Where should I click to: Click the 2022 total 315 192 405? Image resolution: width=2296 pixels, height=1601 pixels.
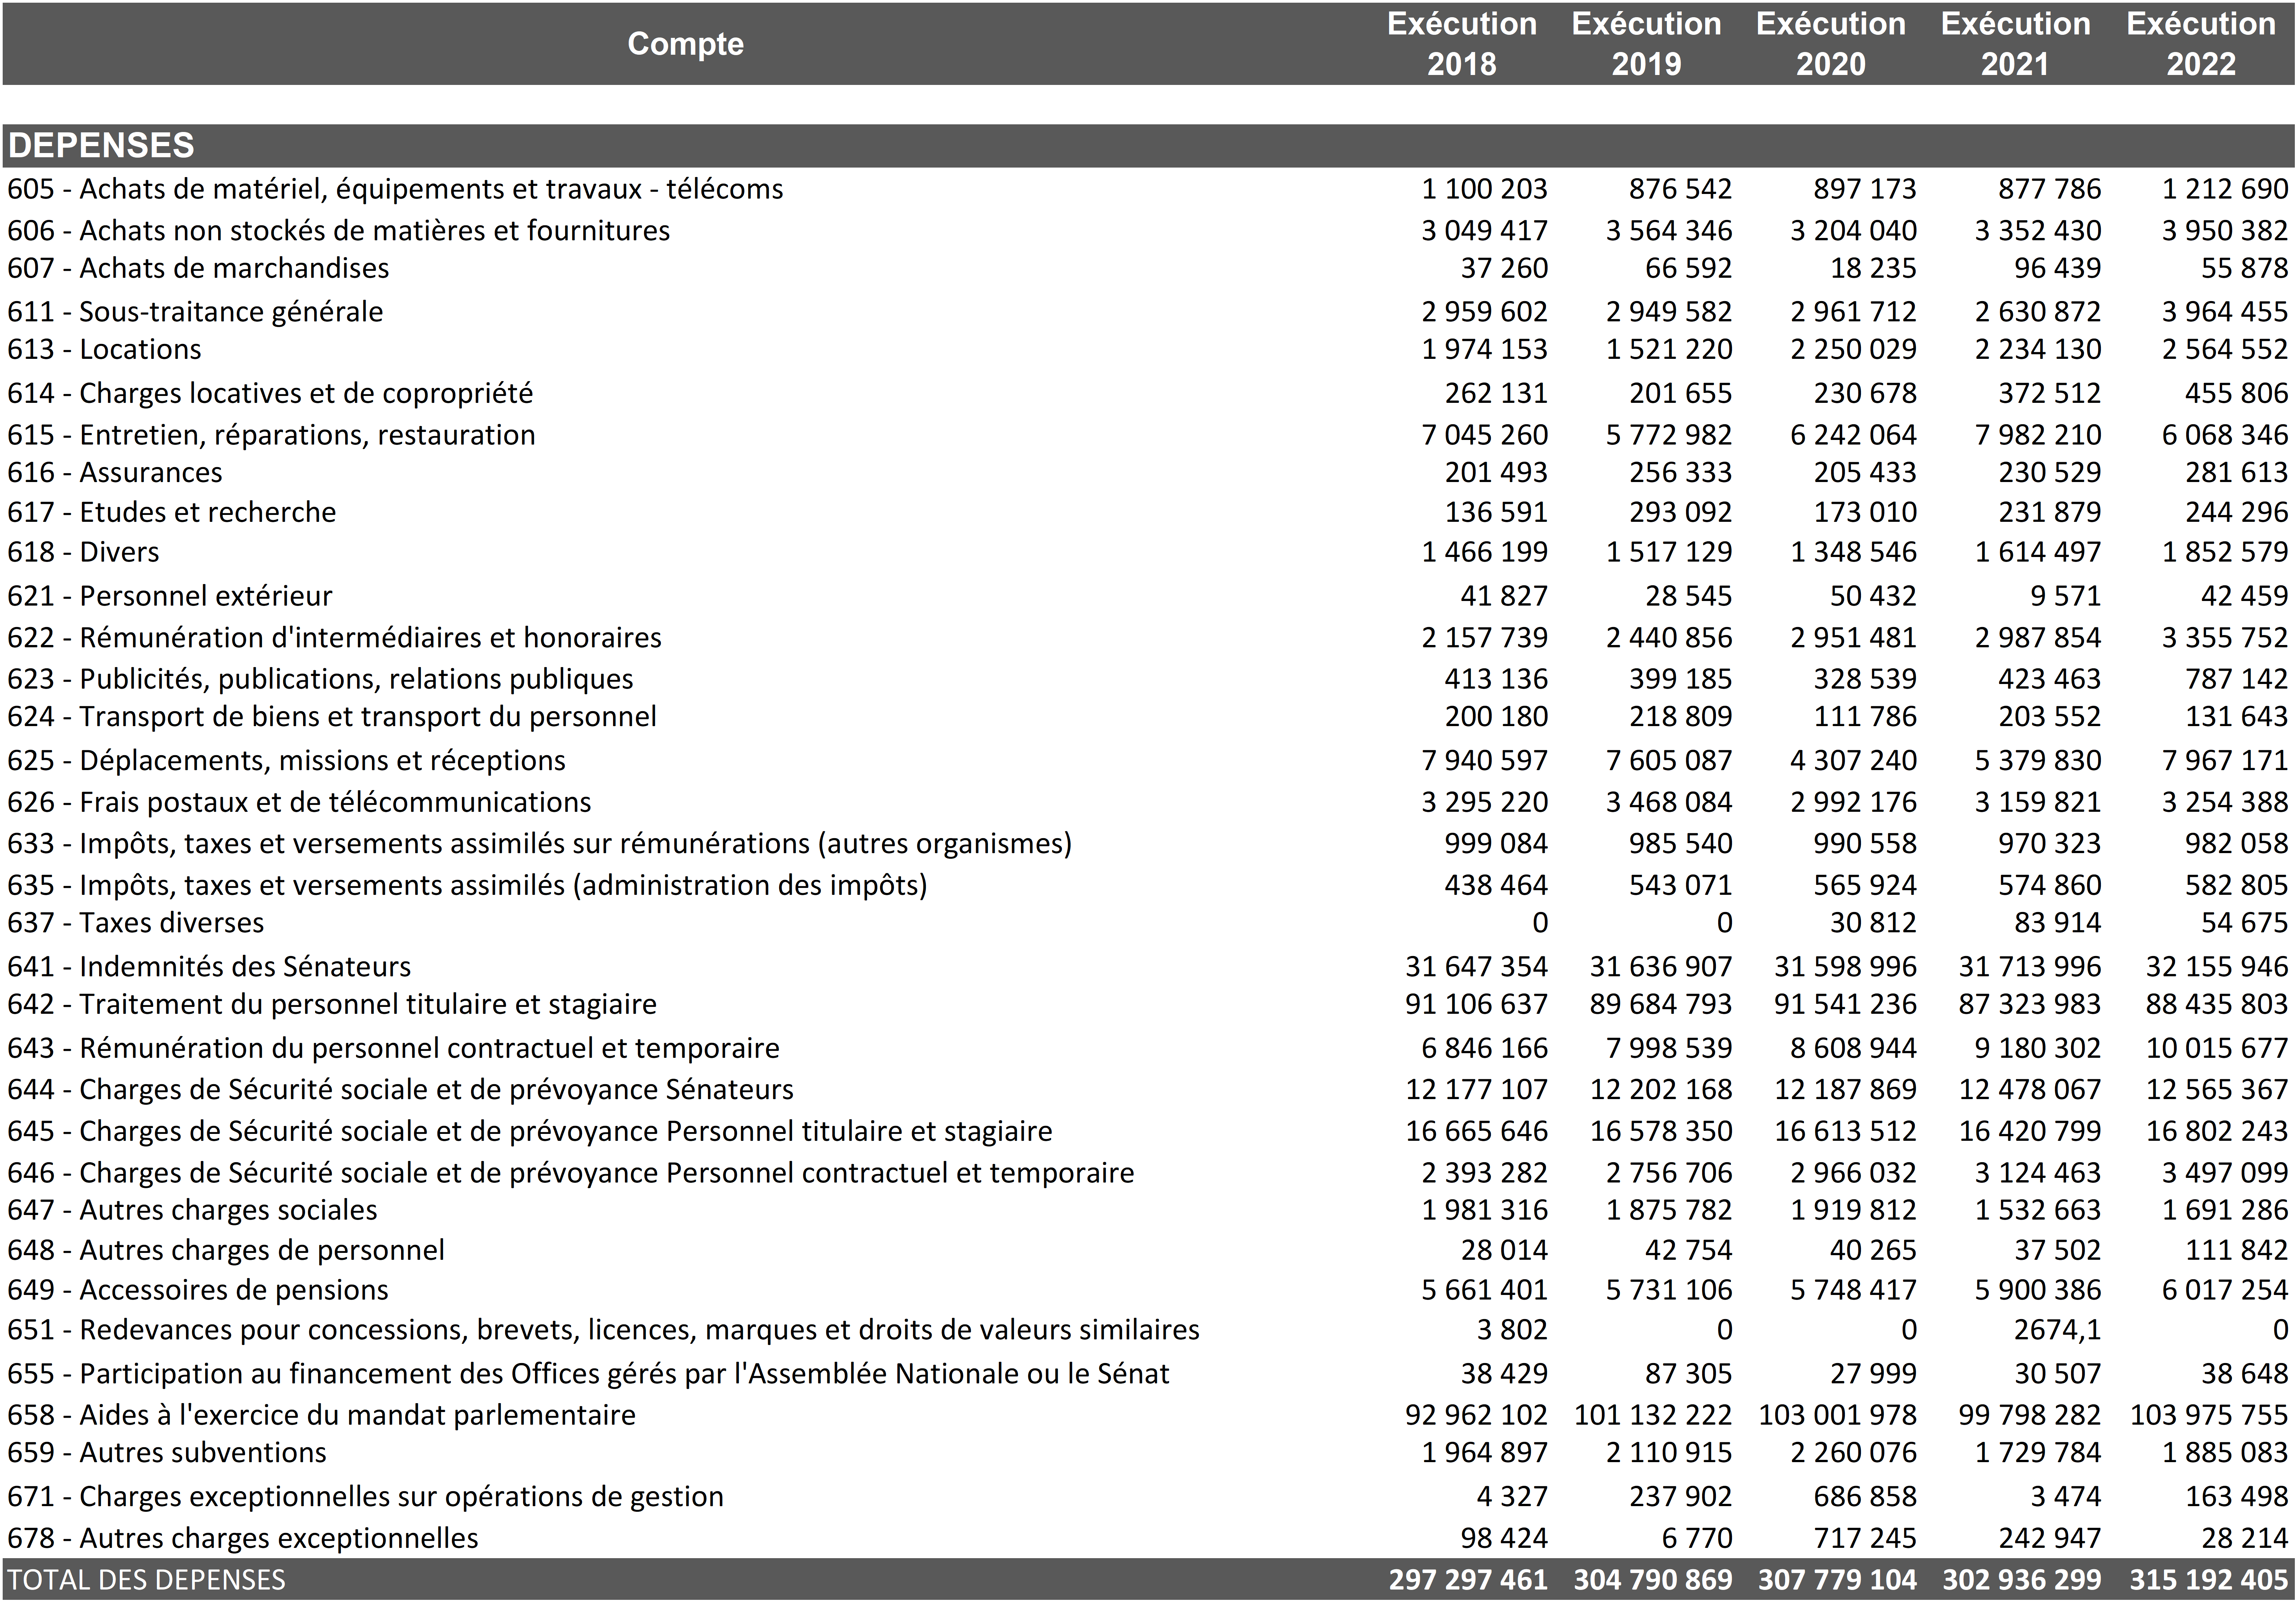(x=2208, y=1580)
